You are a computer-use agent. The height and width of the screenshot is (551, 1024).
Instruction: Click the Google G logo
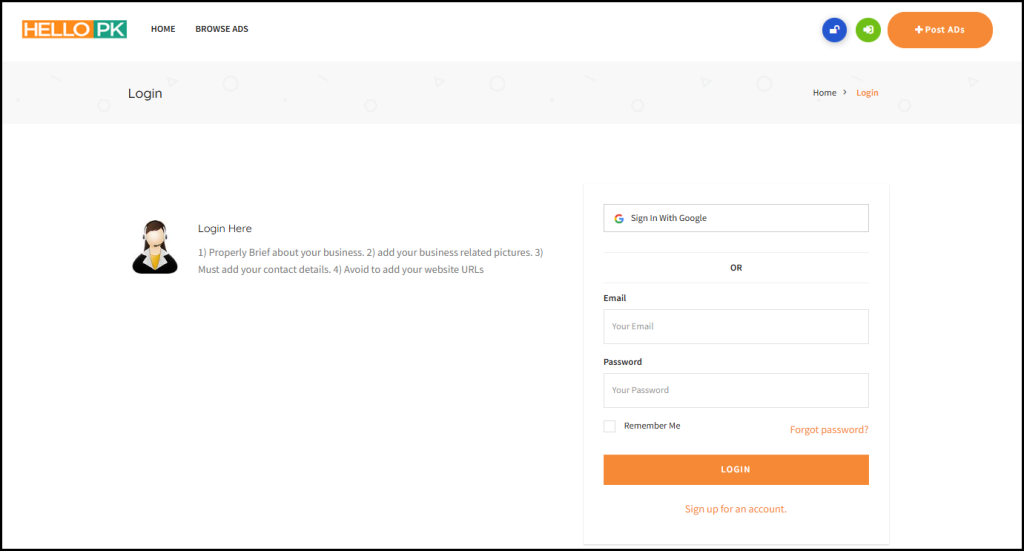619,218
